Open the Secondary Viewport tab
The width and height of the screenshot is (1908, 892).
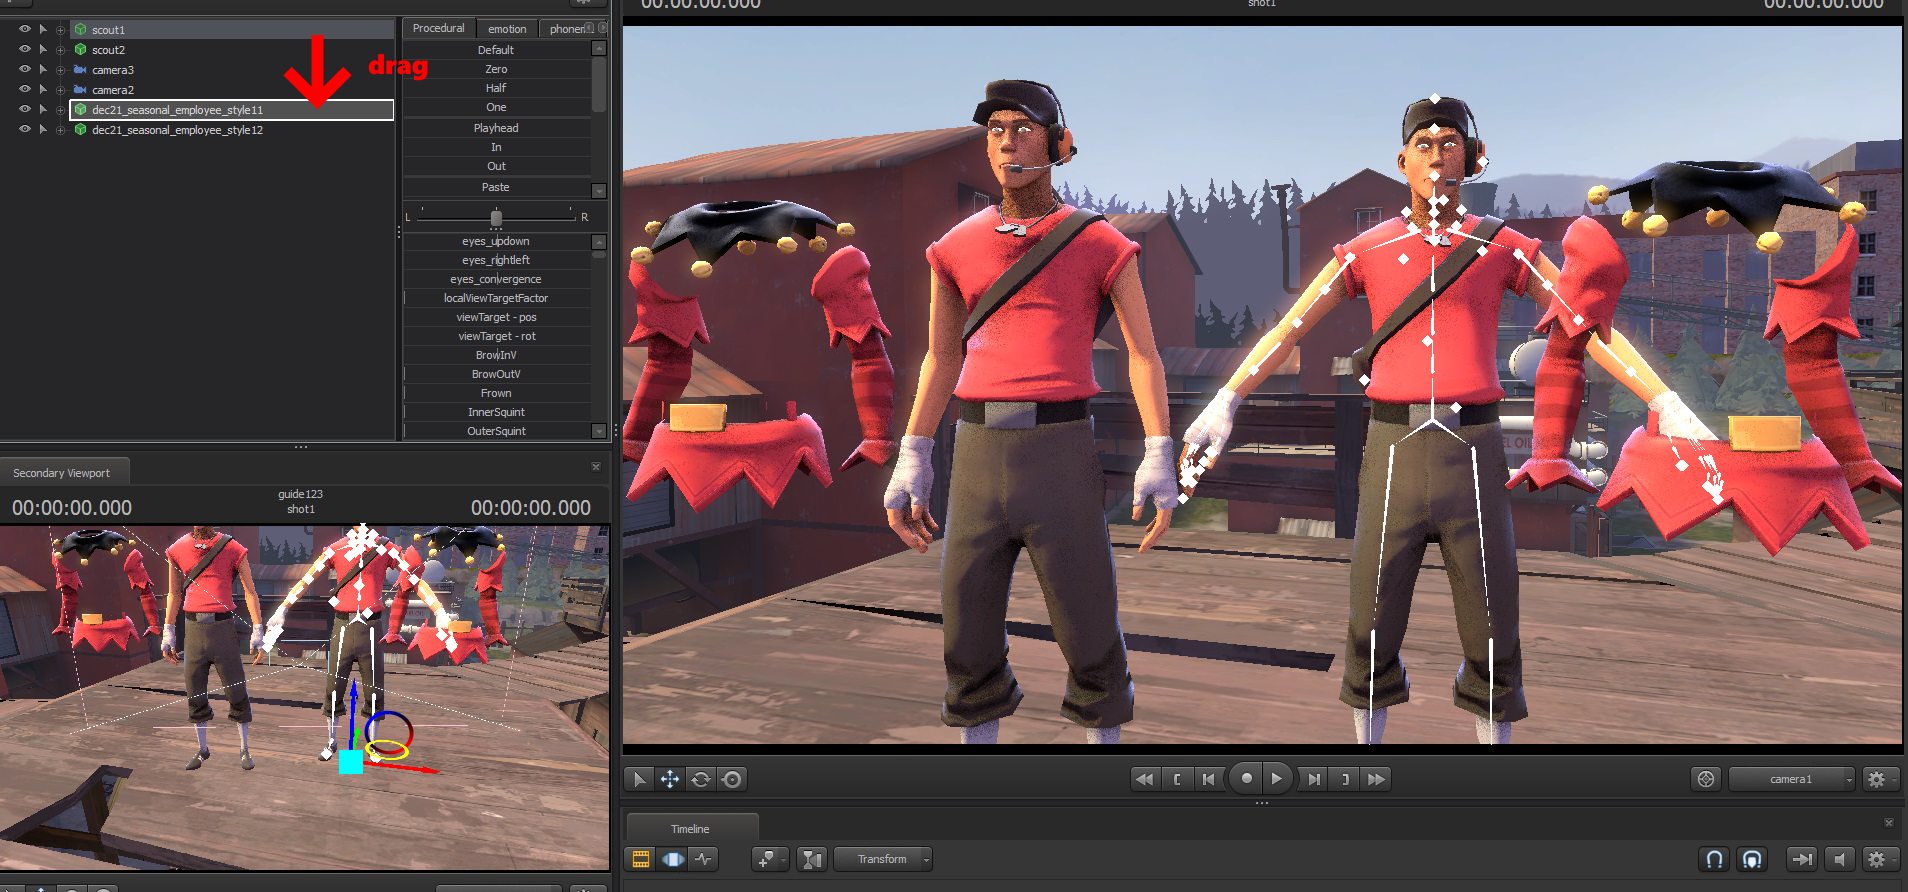pyautogui.click(x=62, y=472)
